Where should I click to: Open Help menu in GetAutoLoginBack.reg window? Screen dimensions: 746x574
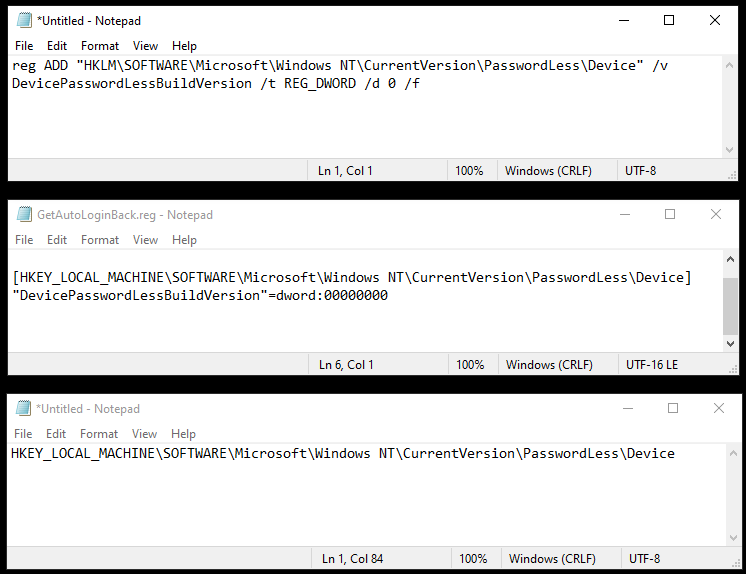coord(184,239)
